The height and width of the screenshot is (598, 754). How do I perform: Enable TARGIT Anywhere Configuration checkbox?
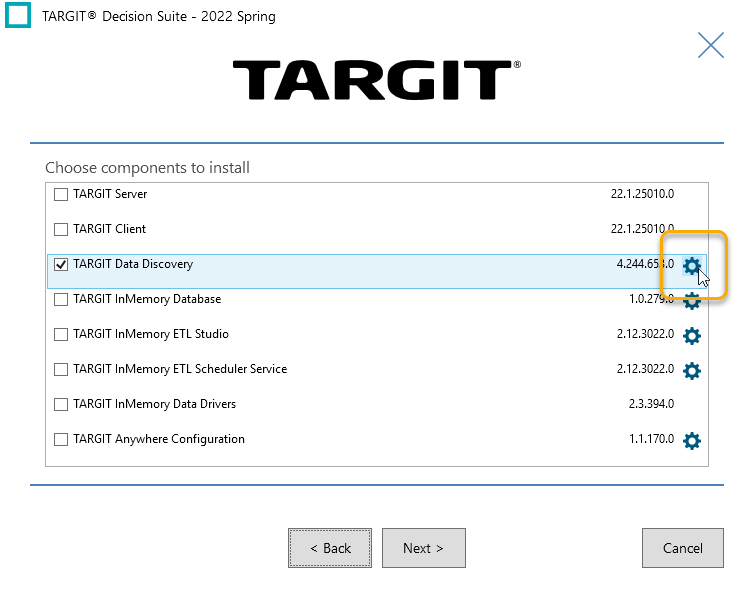(x=61, y=439)
